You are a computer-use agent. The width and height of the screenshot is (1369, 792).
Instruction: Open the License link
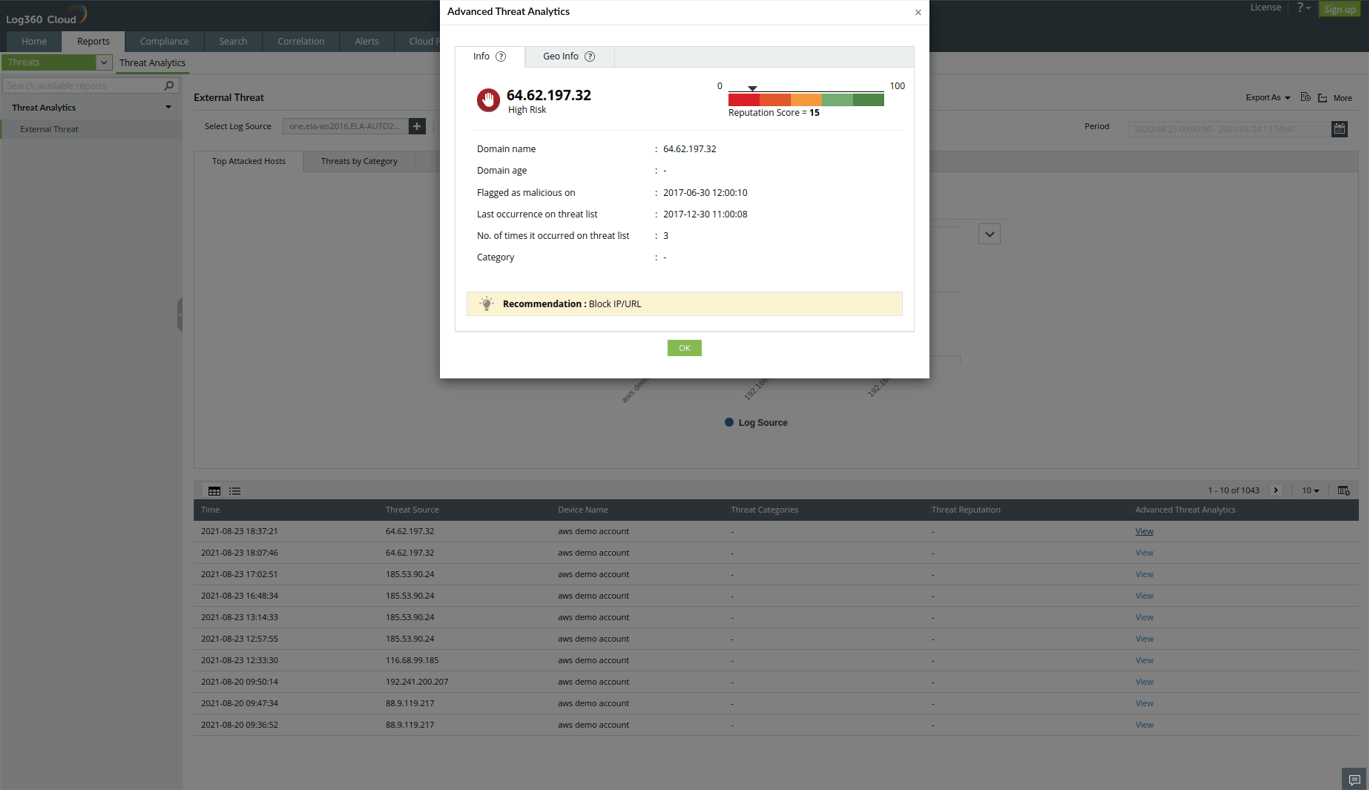1265,8
